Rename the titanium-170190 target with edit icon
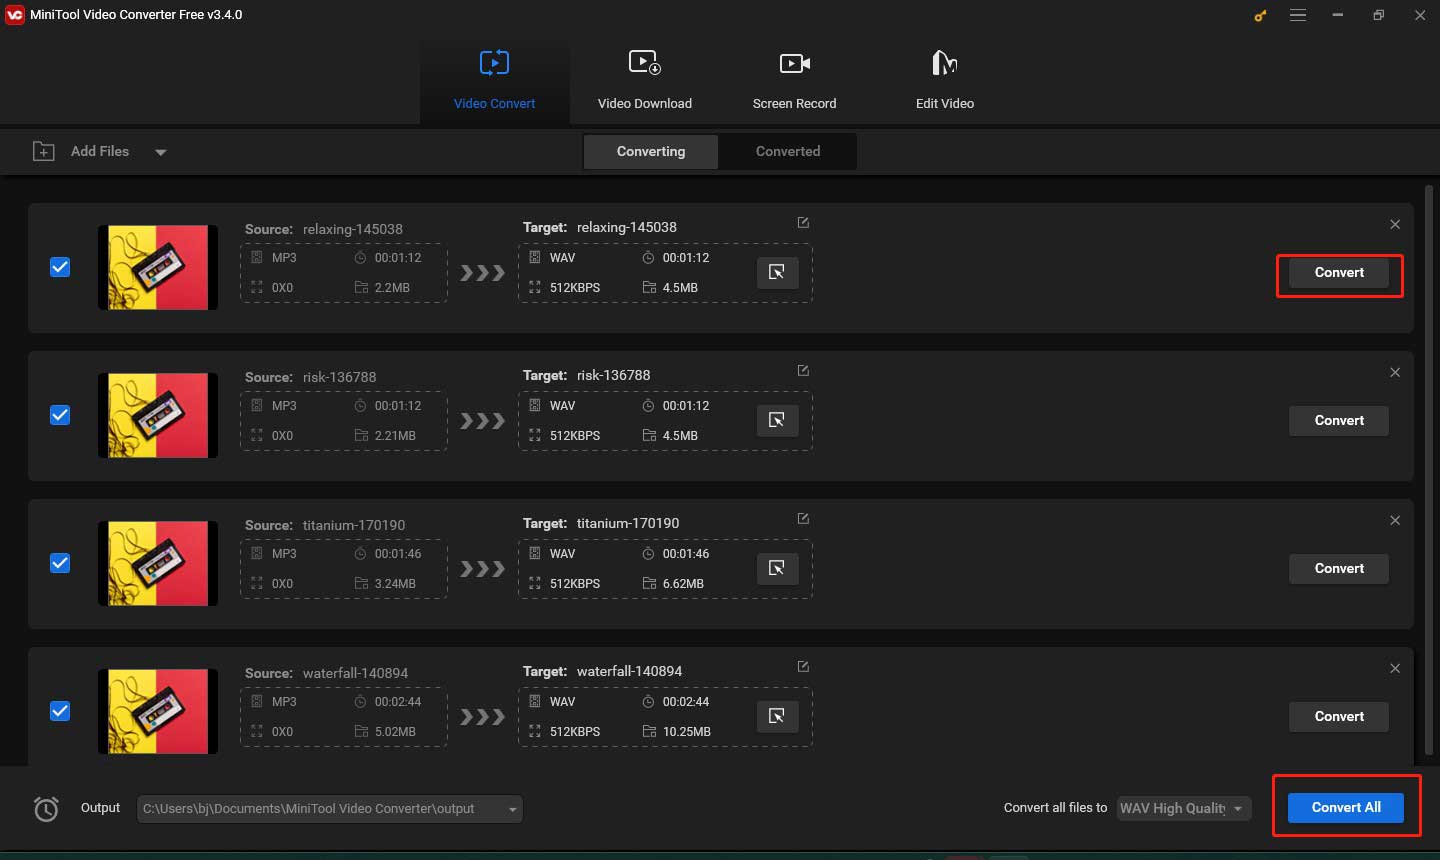1440x860 pixels. tap(803, 519)
